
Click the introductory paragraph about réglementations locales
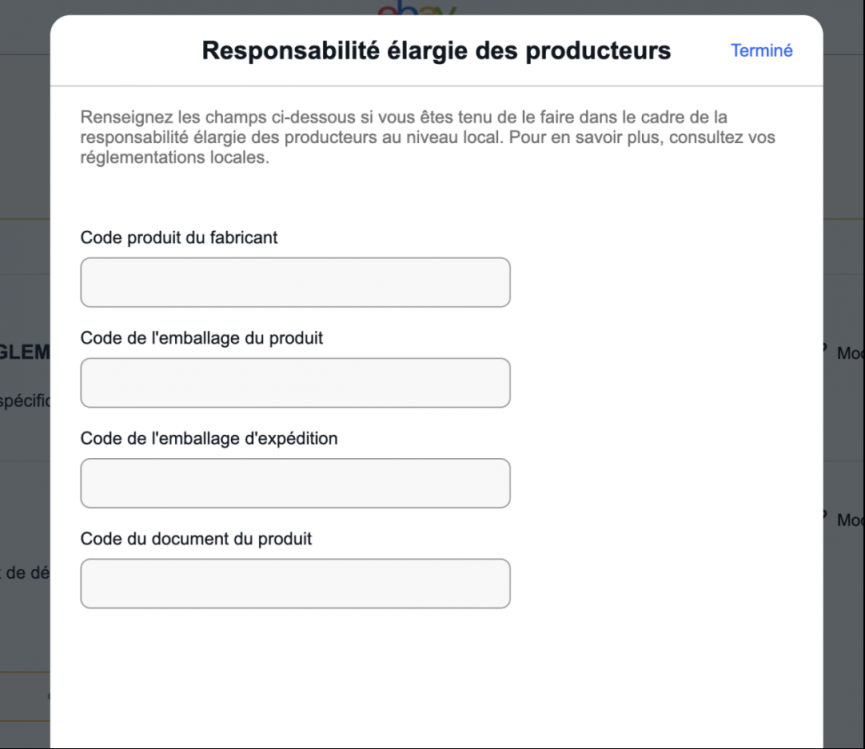[x=428, y=138]
